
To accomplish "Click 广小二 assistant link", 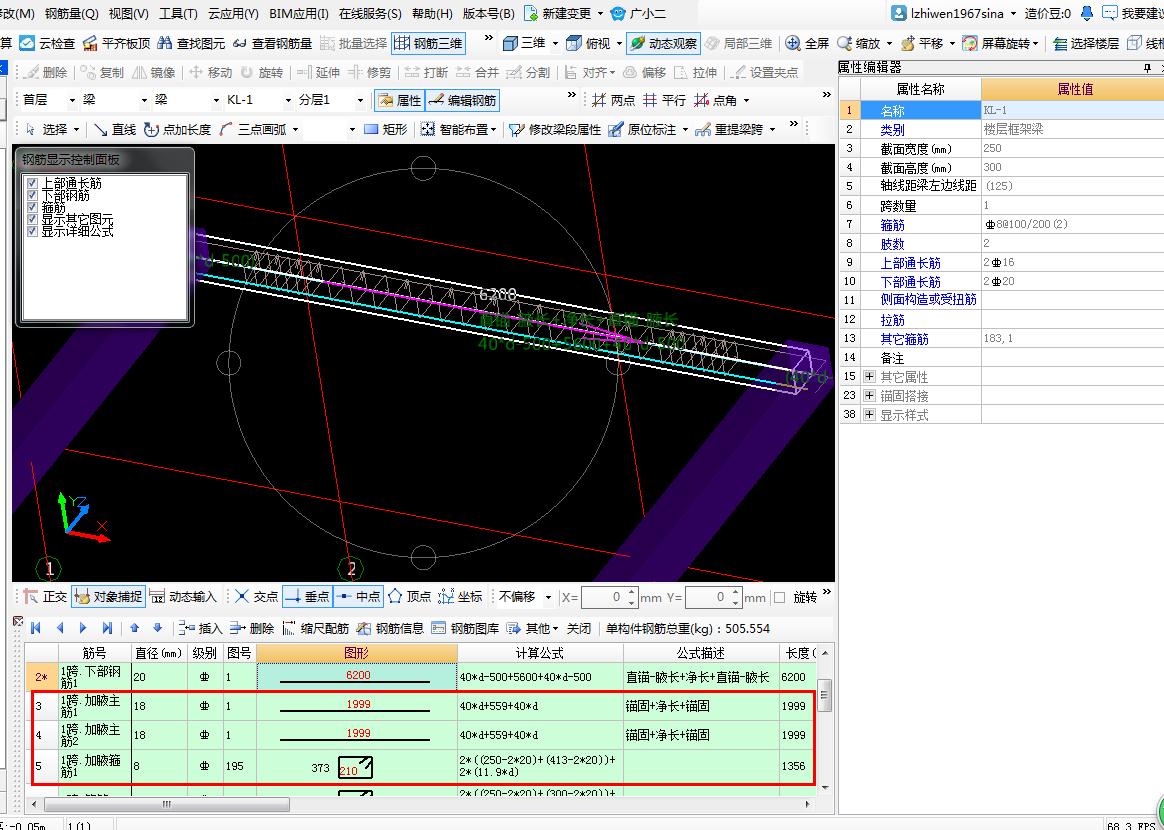I will 638,14.
